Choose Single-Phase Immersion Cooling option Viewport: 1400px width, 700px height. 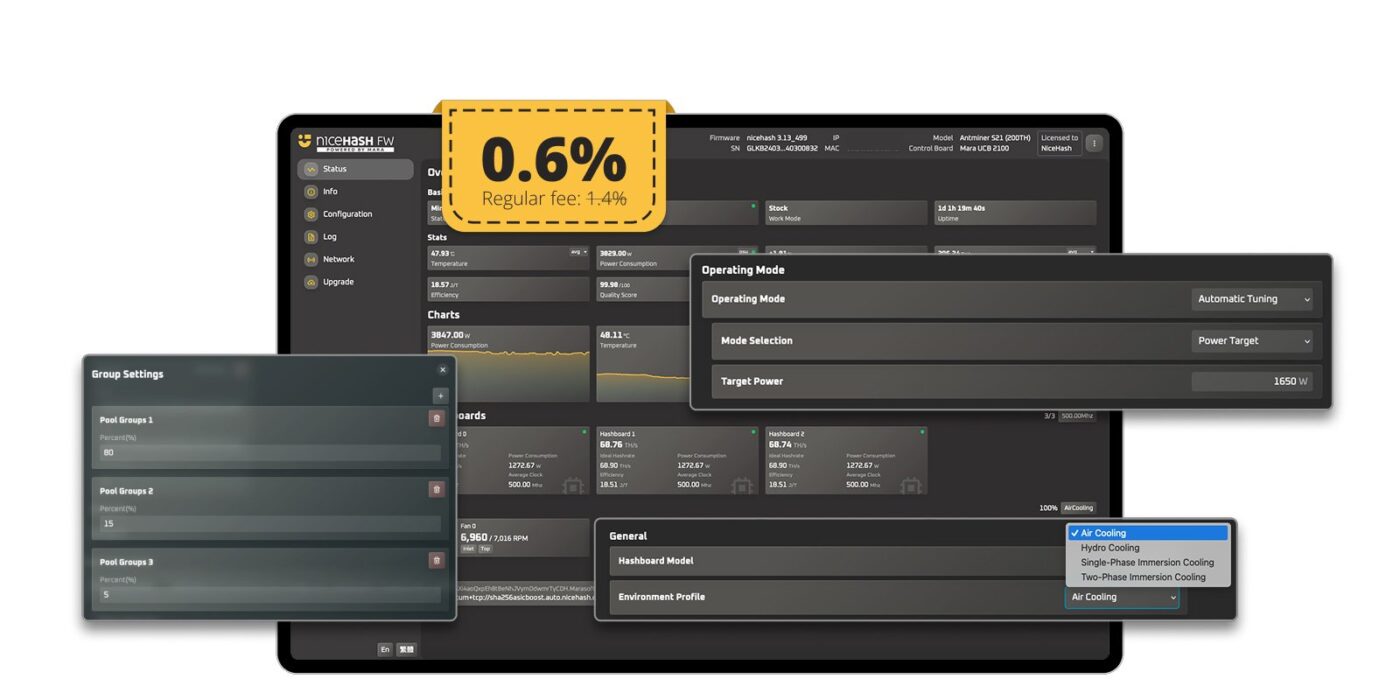[1148, 562]
